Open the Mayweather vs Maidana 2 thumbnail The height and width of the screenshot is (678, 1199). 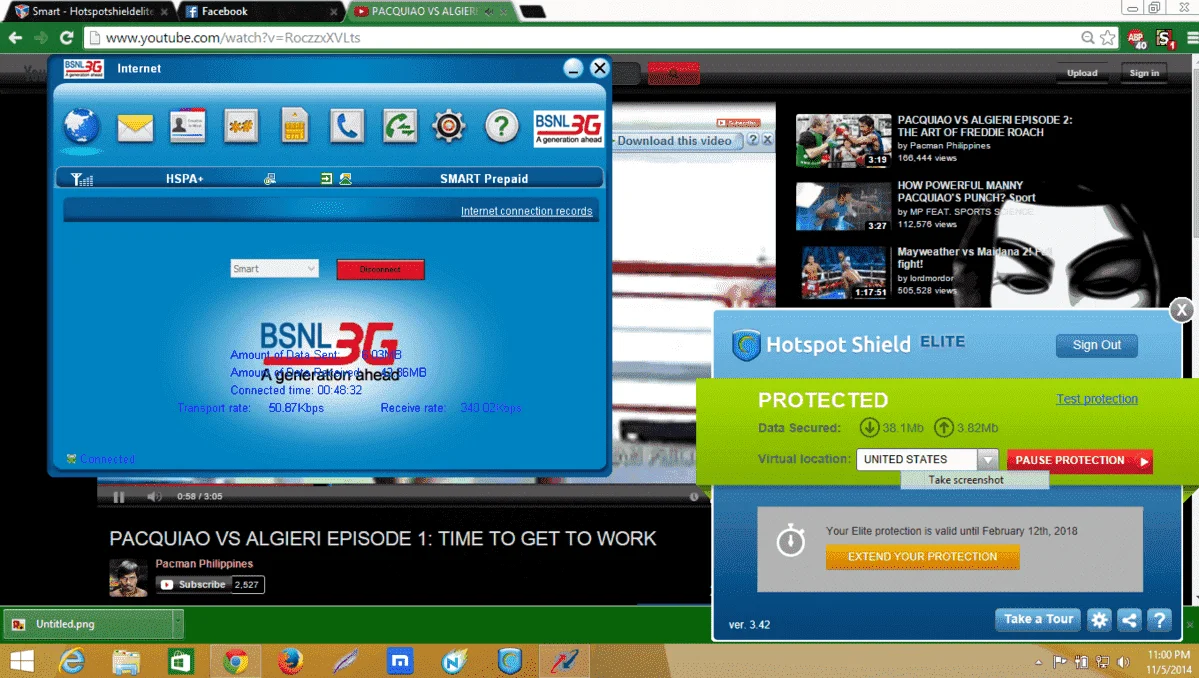pyautogui.click(x=843, y=272)
